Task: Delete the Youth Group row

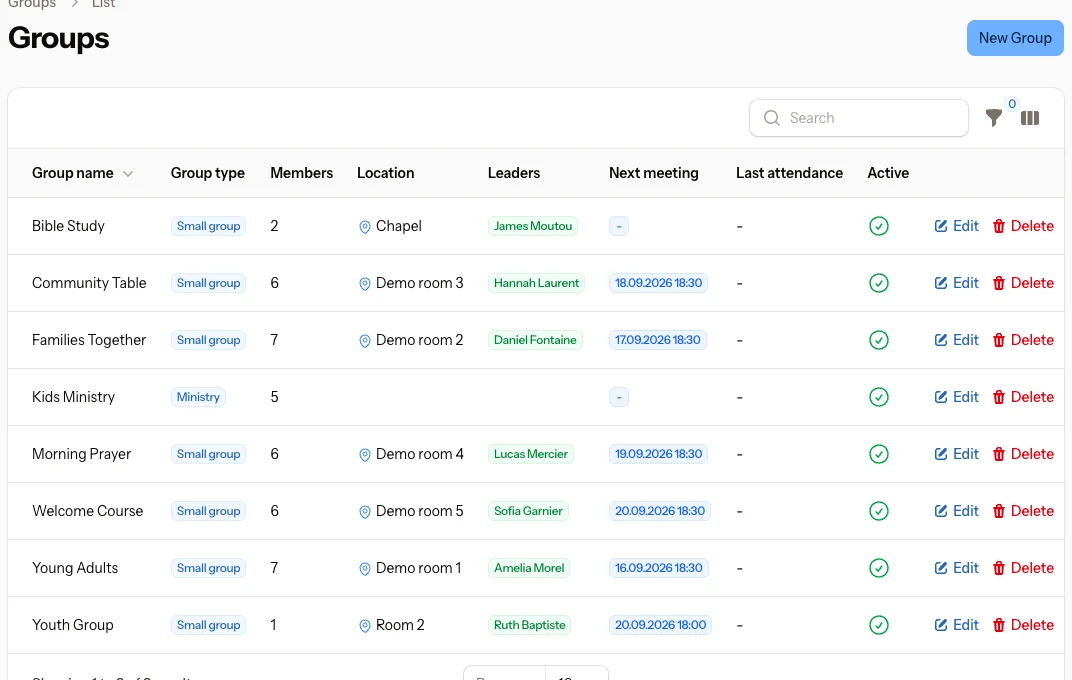Action: 1023,625
